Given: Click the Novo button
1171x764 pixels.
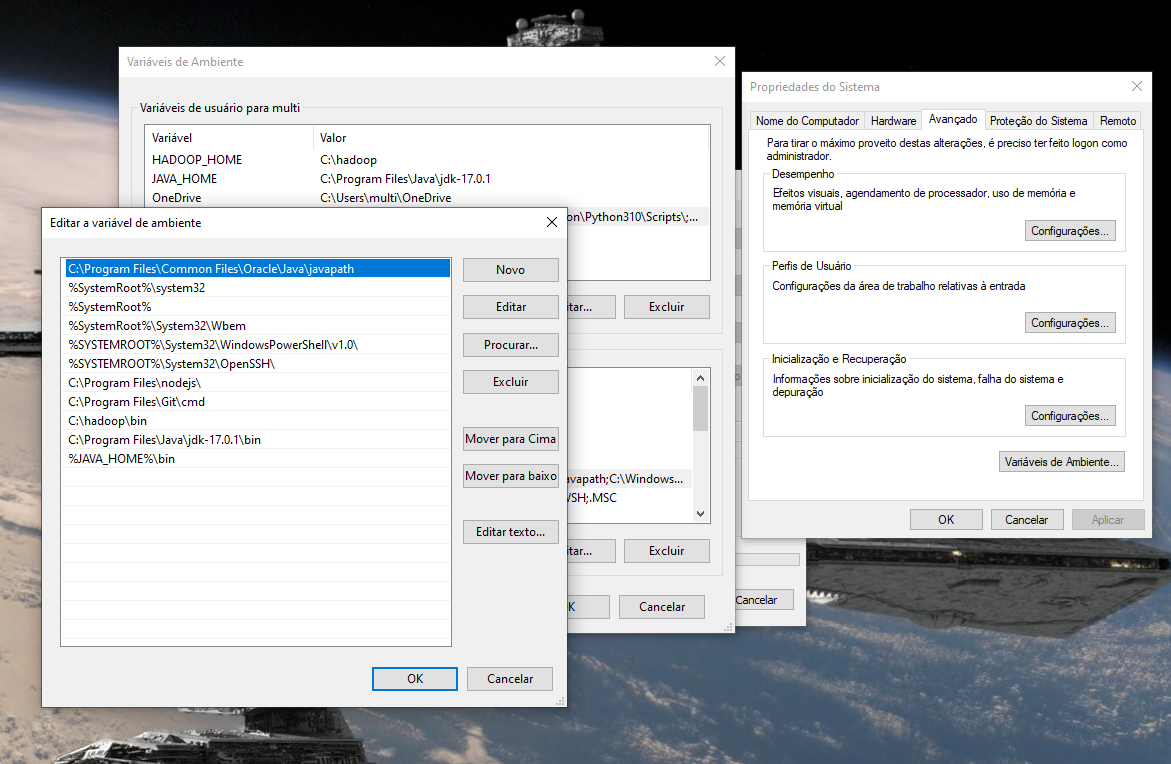Looking at the screenshot, I should pos(510,270).
